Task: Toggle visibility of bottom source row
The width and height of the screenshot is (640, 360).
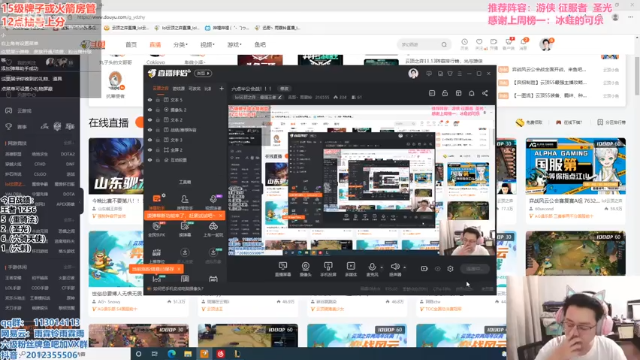Action: tap(150, 160)
